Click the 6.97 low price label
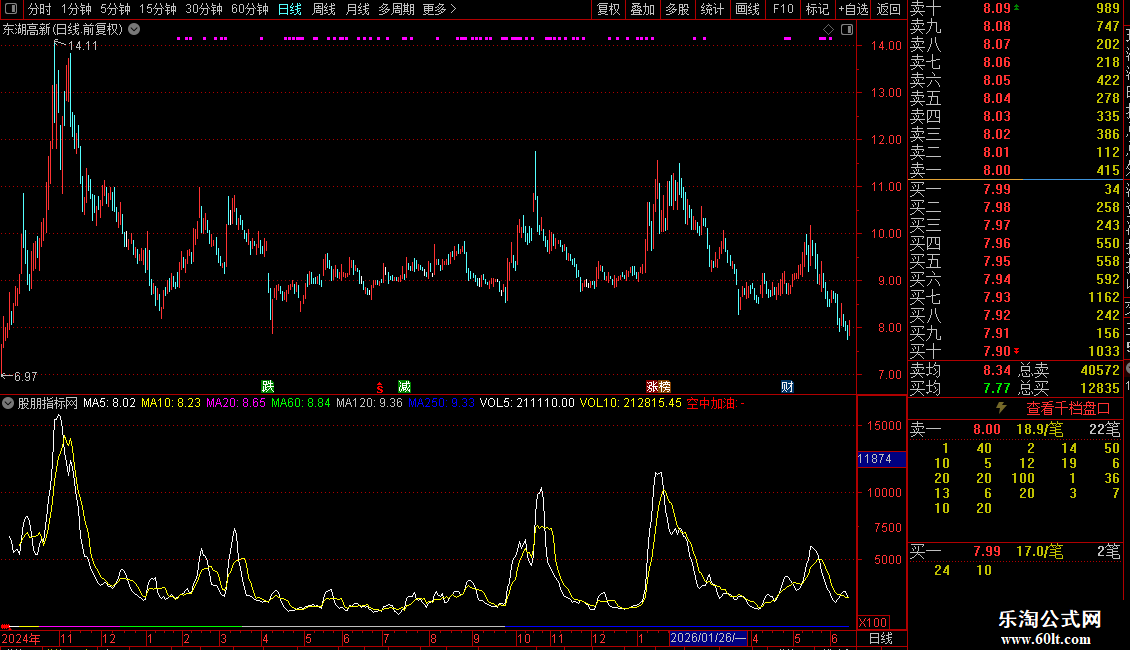The image size is (1130, 650). click(25, 376)
